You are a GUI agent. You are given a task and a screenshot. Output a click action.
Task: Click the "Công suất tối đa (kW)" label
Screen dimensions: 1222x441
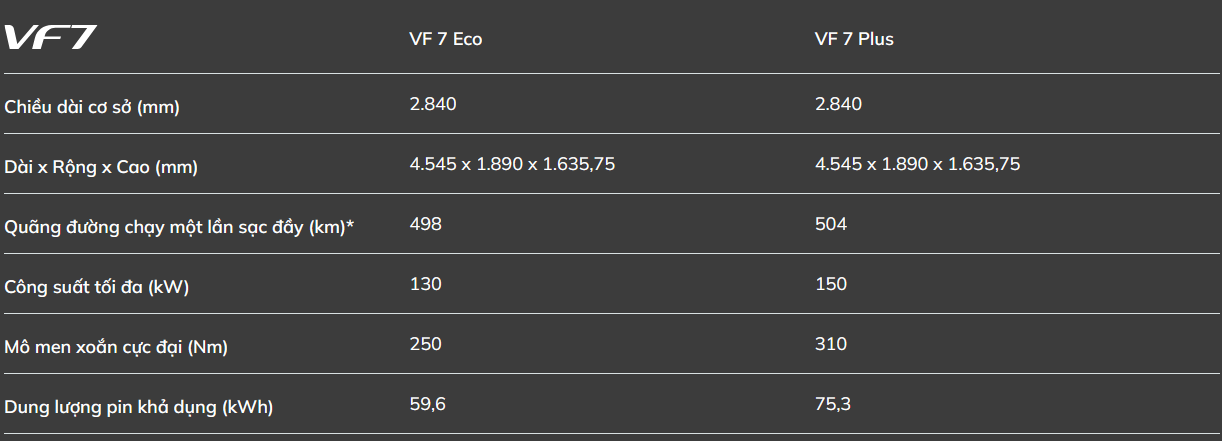click(97, 287)
